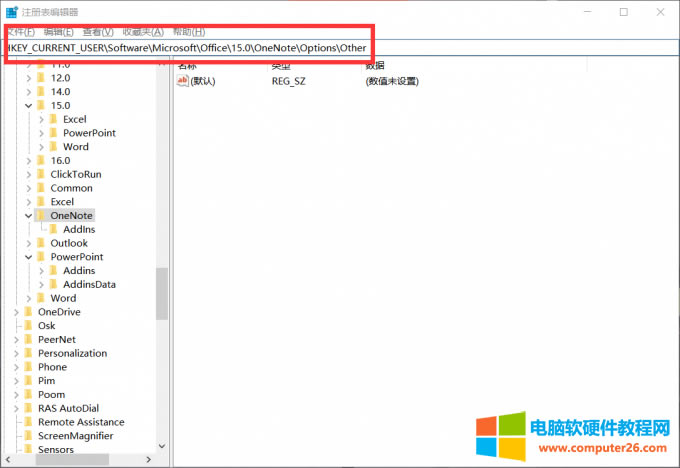Image resolution: width=680 pixels, height=468 pixels.
Task: Click the OneDrive folder icon
Action: [x=29, y=311]
